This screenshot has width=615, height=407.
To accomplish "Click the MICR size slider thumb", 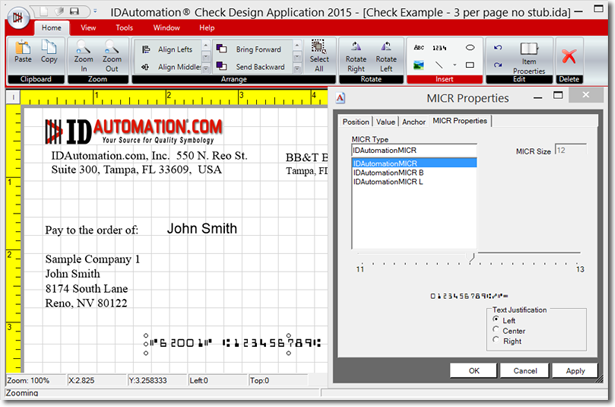I will coord(472,257).
